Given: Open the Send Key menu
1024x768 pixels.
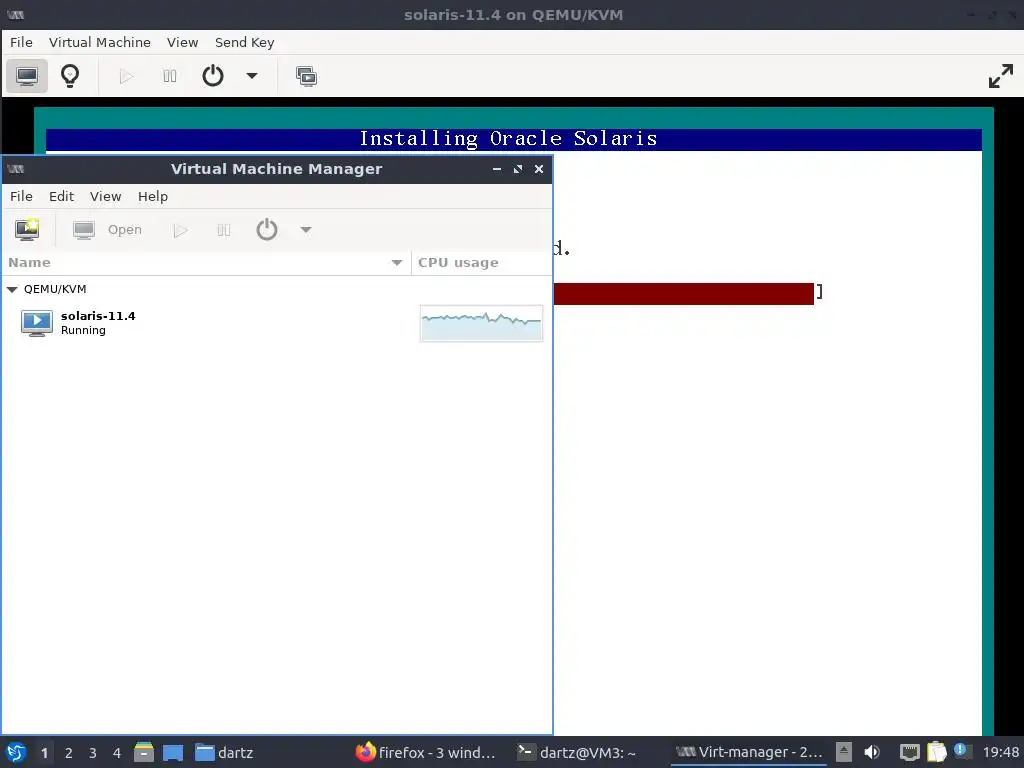Looking at the screenshot, I should pos(244,42).
